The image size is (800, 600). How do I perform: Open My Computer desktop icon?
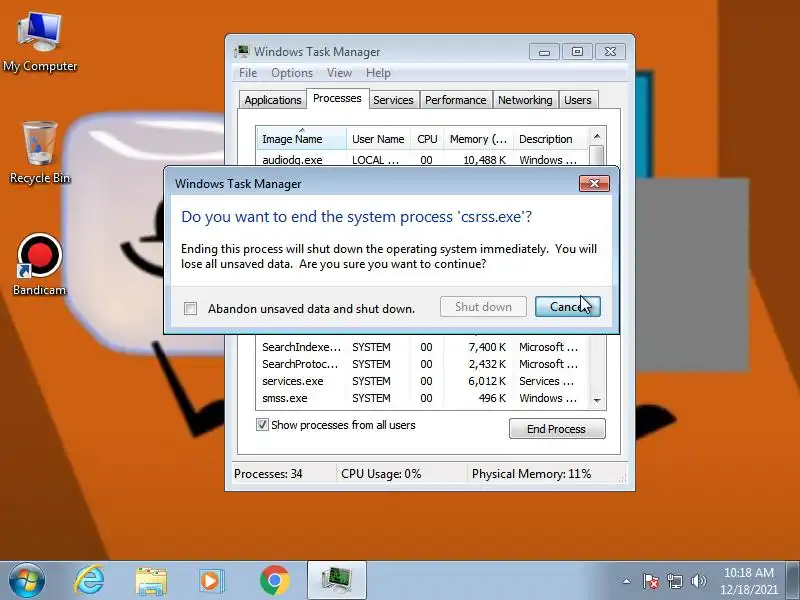tap(40, 43)
